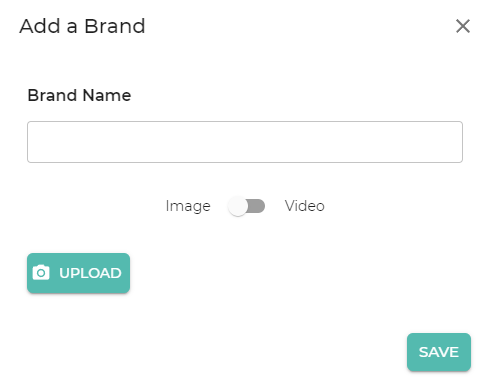Image resolution: width=493 pixels, height=387 pixels.
Task: Toggle the Image/Video switch
Action: (x=246, y=206)
